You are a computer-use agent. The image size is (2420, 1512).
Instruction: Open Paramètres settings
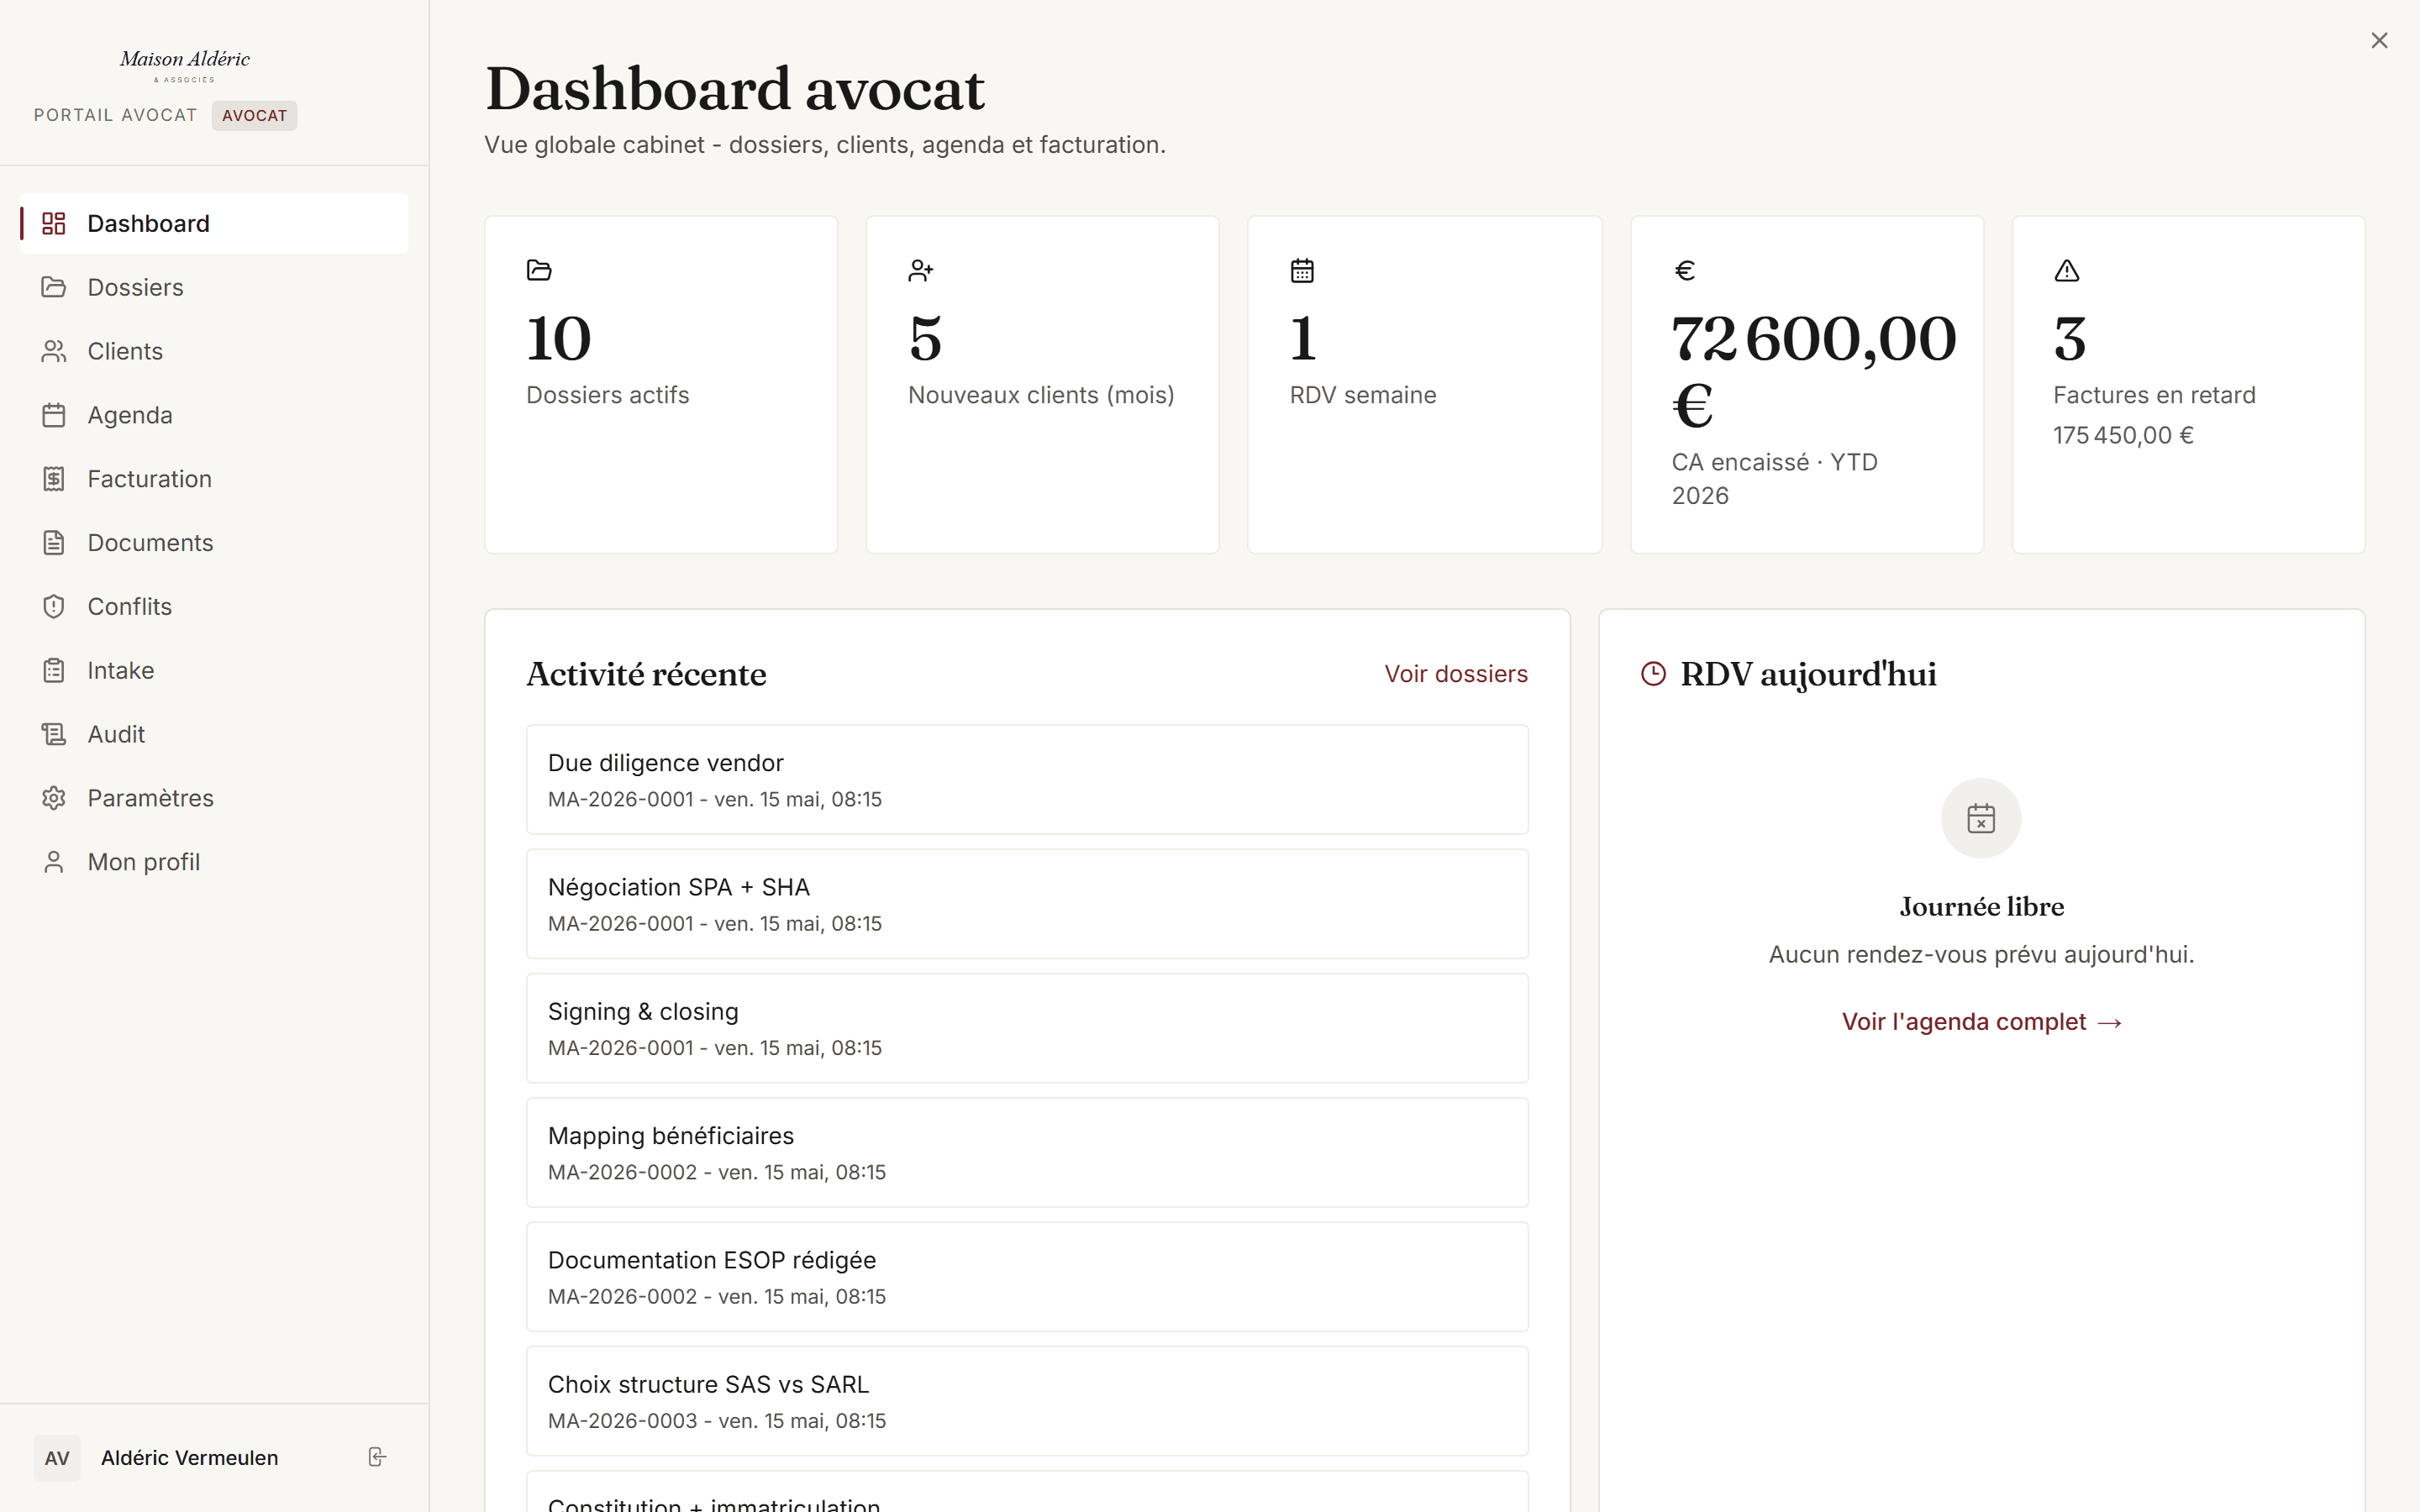coord(214,798)
